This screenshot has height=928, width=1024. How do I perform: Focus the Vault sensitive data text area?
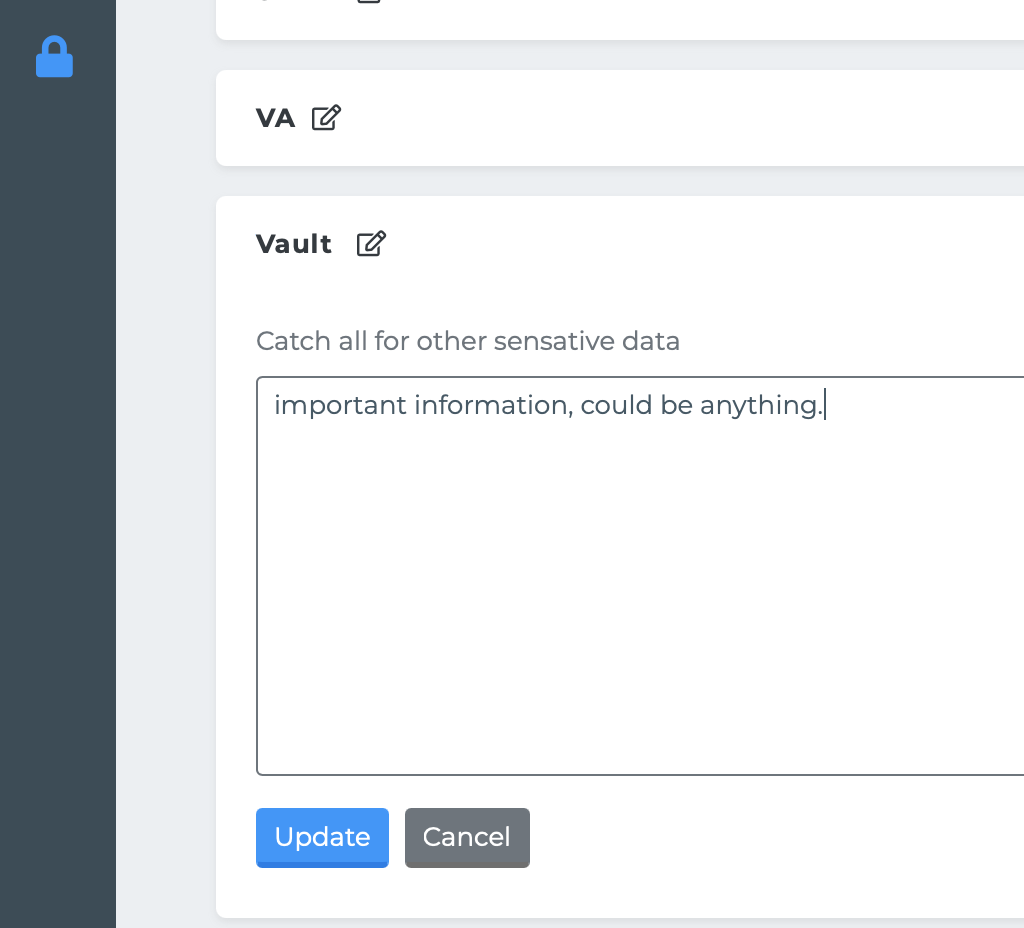(640, 575)
